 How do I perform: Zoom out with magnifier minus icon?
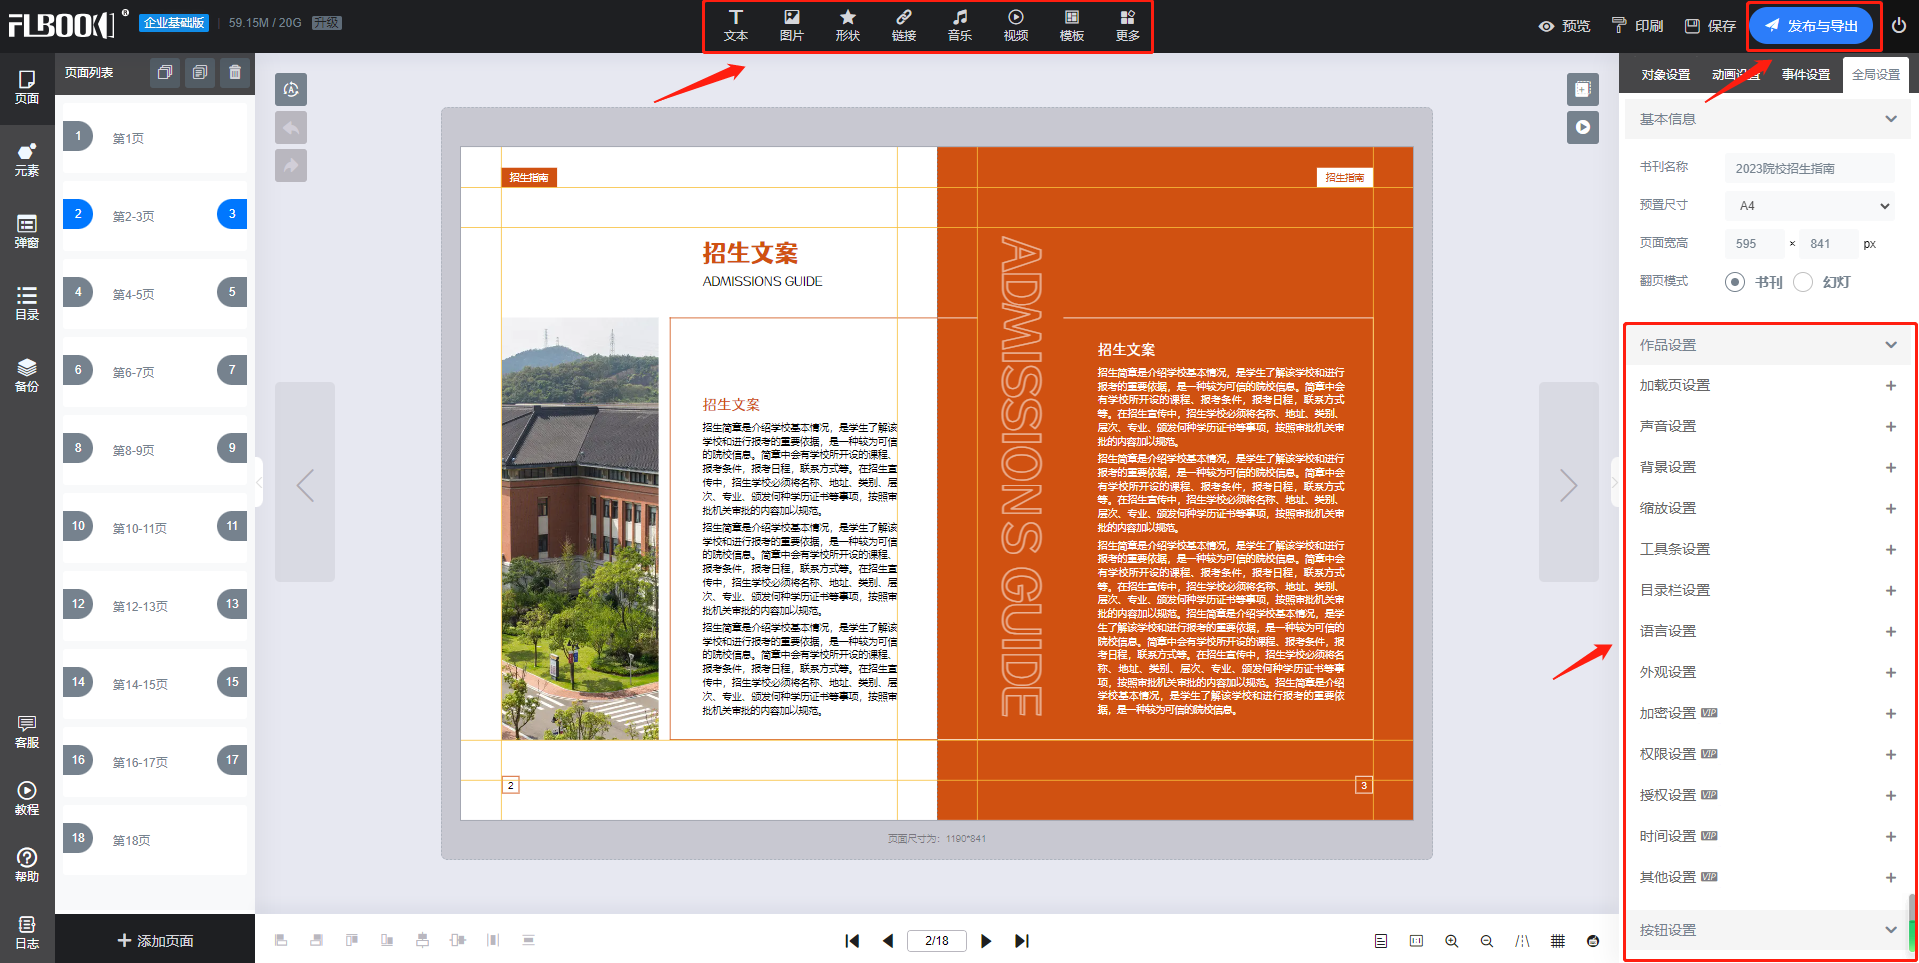(x=1487, y=941)
